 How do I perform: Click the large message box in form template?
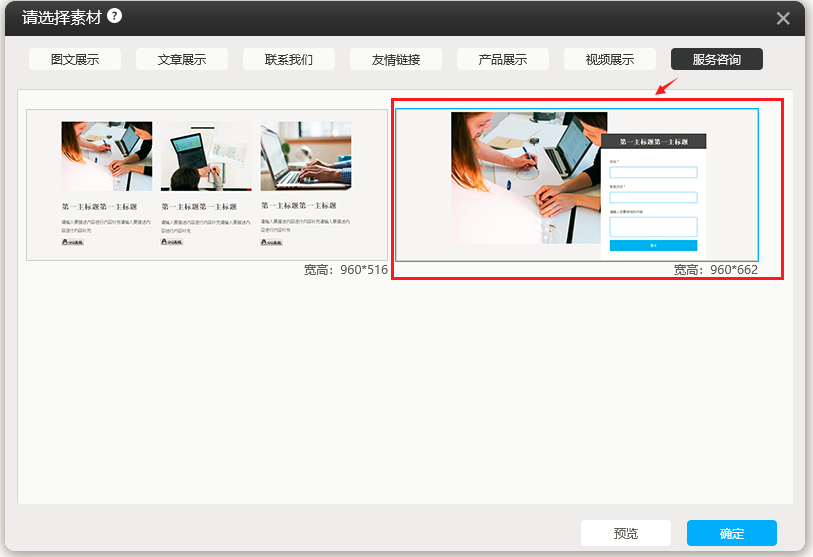pos(653,226)
